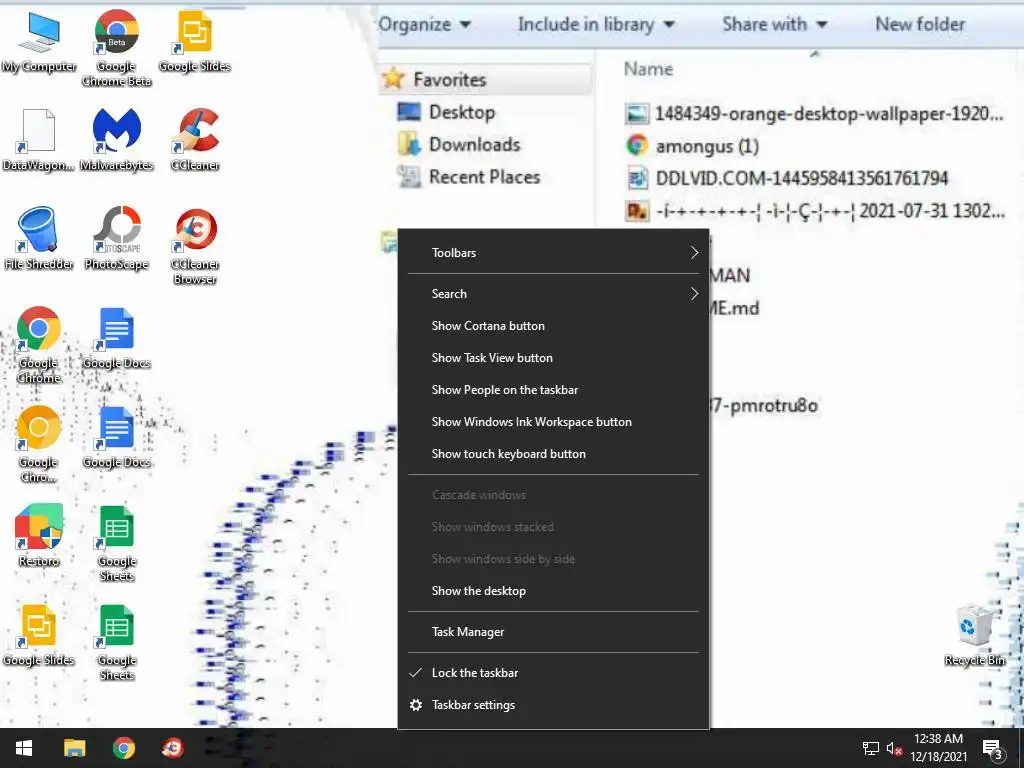Viewport: 1024px width, 768px height.
Task: Toggle Show touch keyboard button
Action: 553,454
